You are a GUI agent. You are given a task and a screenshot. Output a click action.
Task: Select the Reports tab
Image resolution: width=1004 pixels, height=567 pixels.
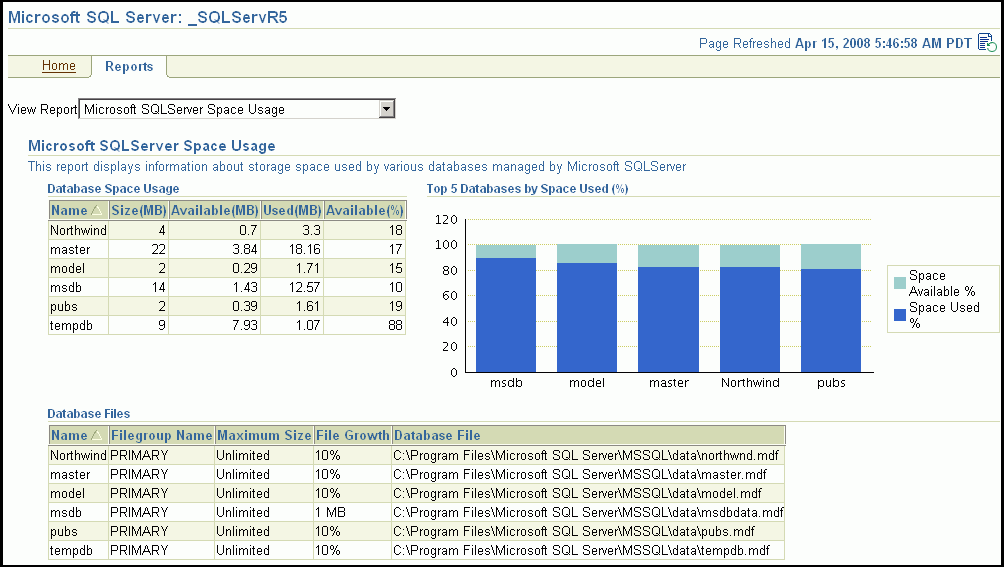coord(129,67)
